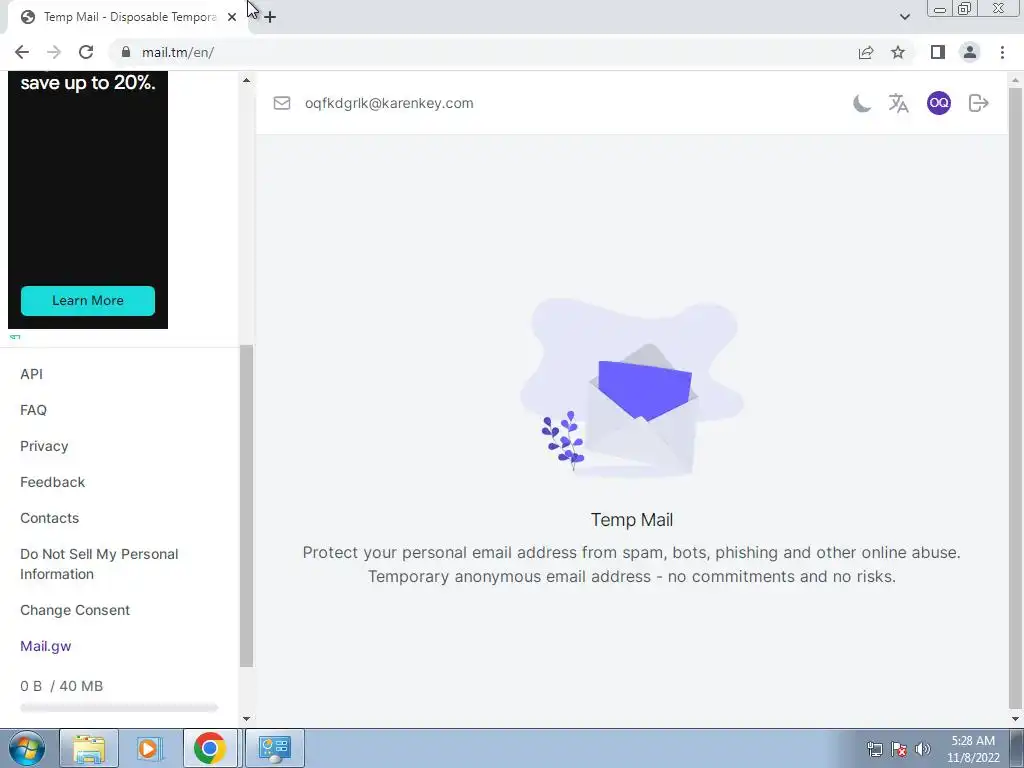Open the Change Consent link
The height and width of the screenshot is (768, 1024).
click(75, 610)
